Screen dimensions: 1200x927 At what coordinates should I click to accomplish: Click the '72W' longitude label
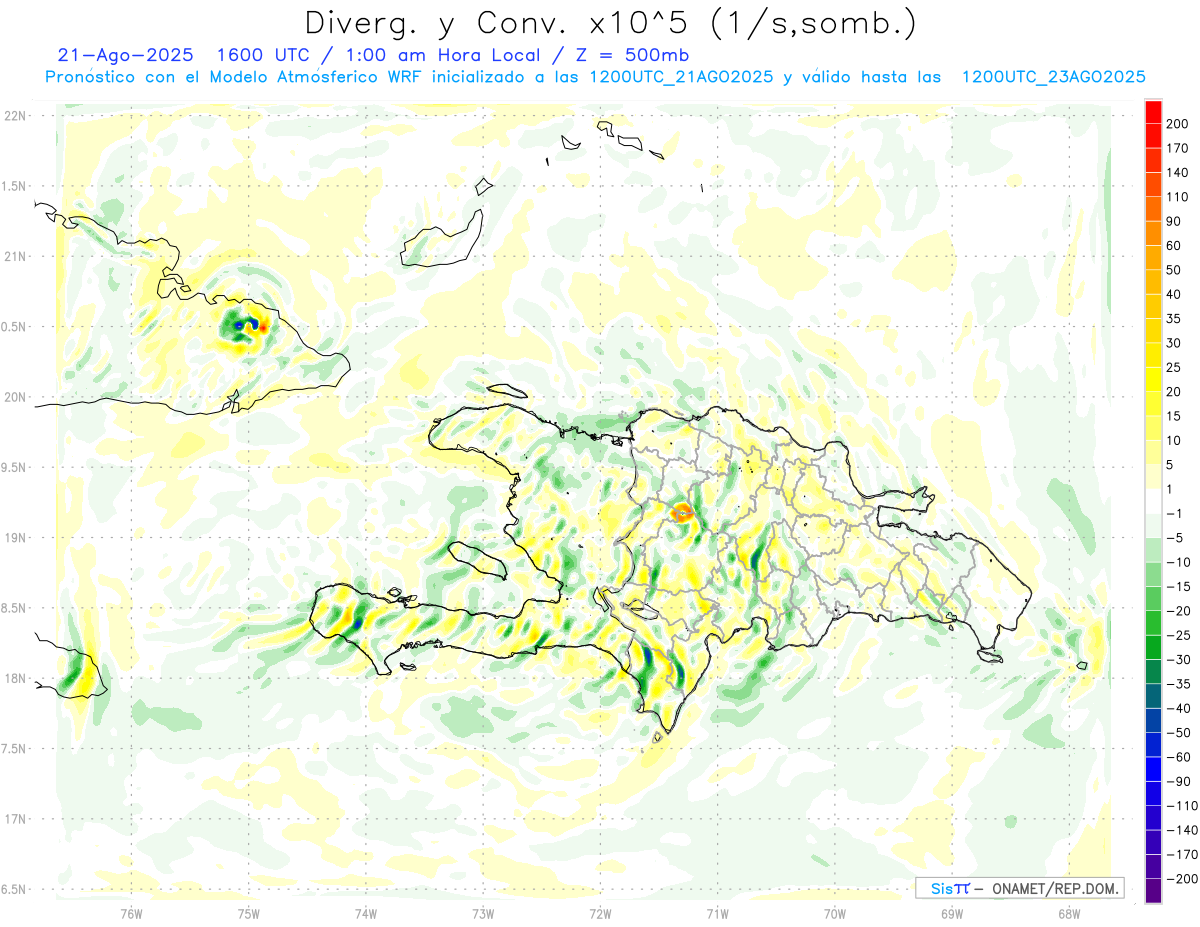(x=600, y=913)
